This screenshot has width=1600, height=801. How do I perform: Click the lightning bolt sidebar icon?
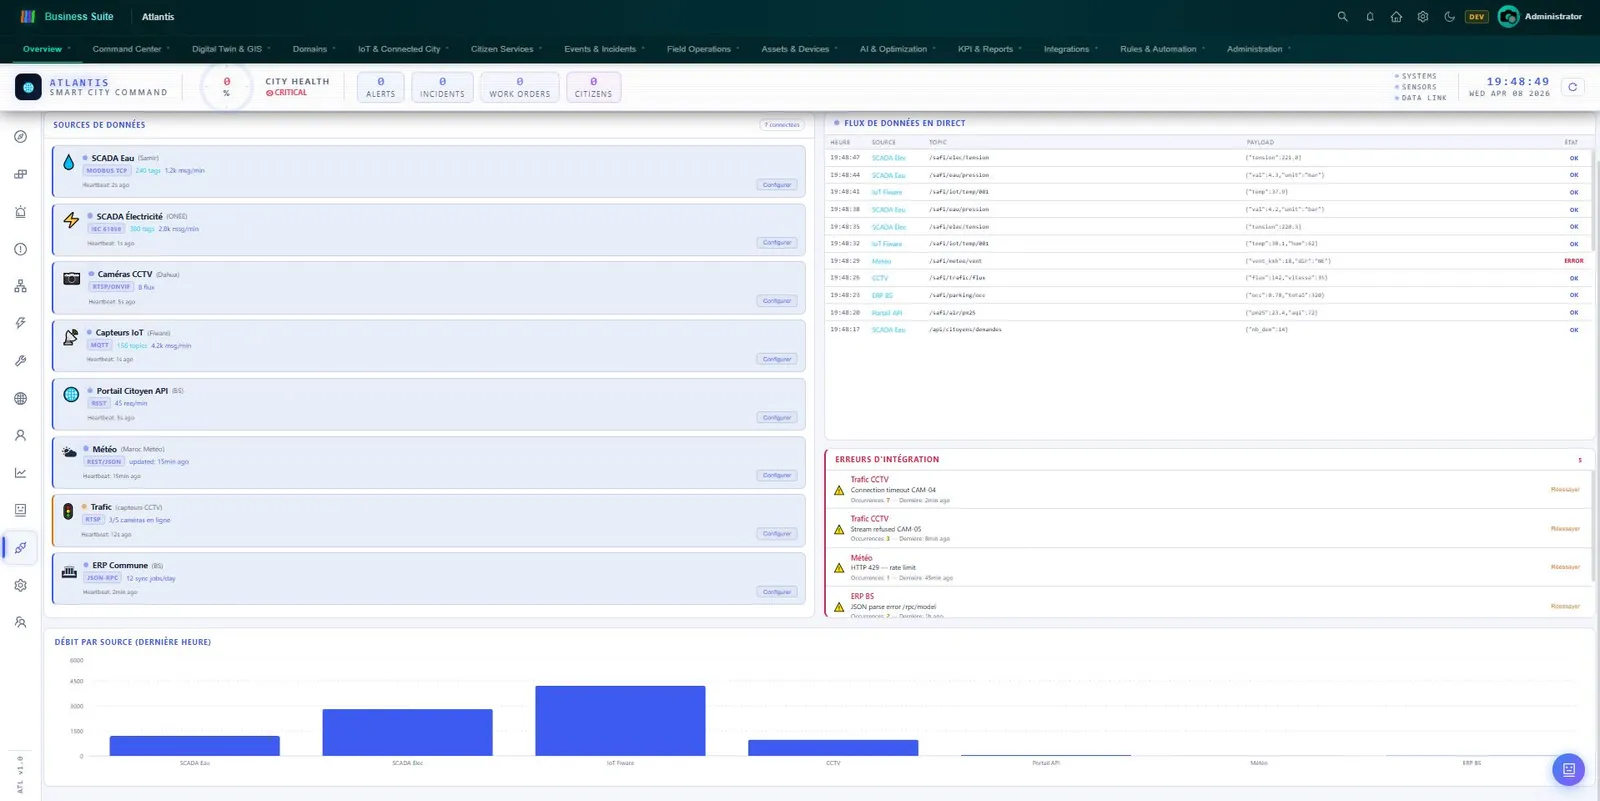click(x=20, y=323)
